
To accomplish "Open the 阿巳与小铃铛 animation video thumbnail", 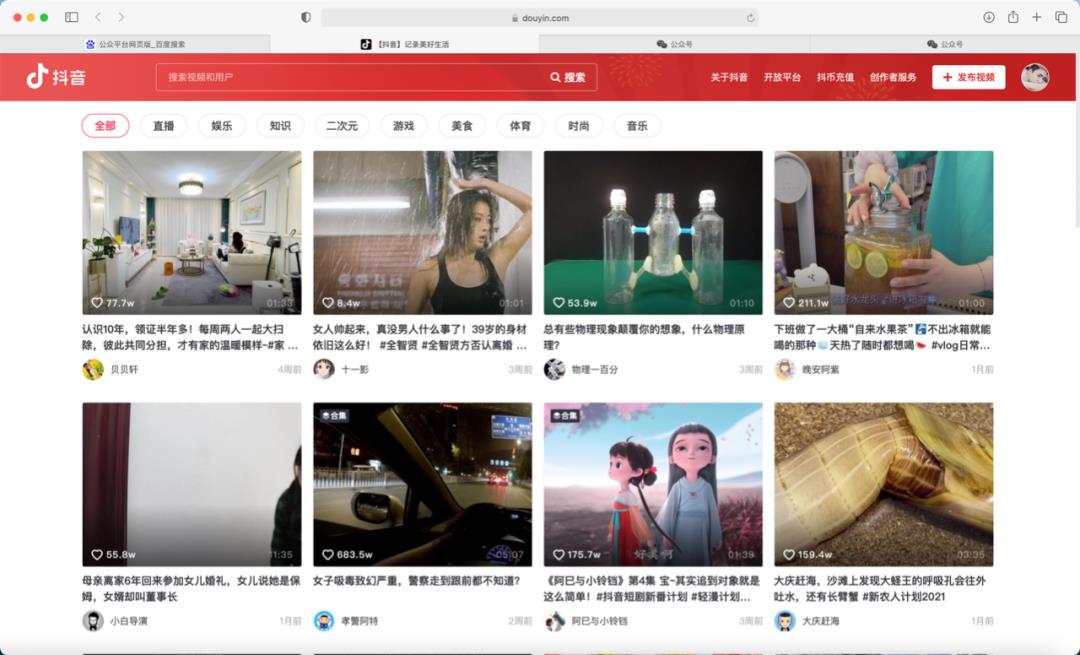I will coord(652,482).
